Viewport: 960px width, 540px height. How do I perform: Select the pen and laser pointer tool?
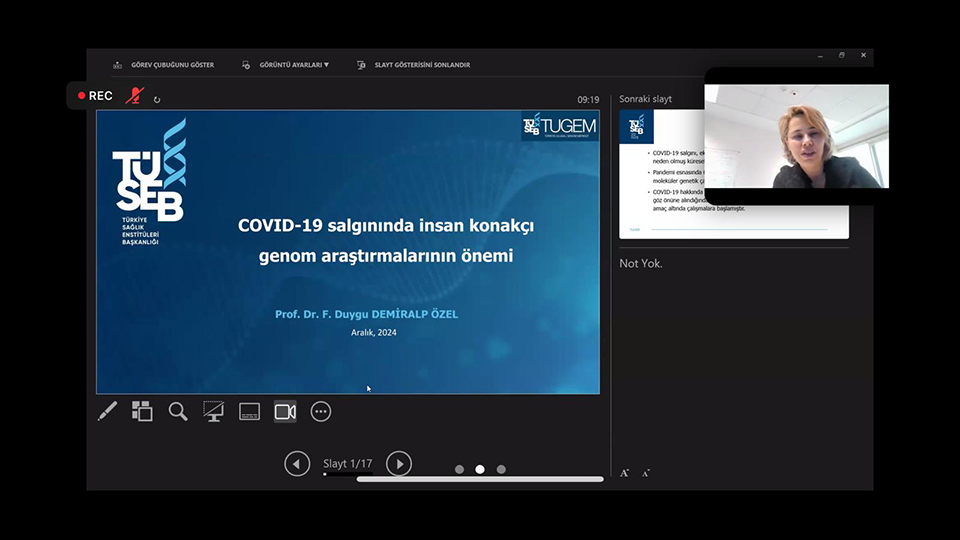pos(107,411)
